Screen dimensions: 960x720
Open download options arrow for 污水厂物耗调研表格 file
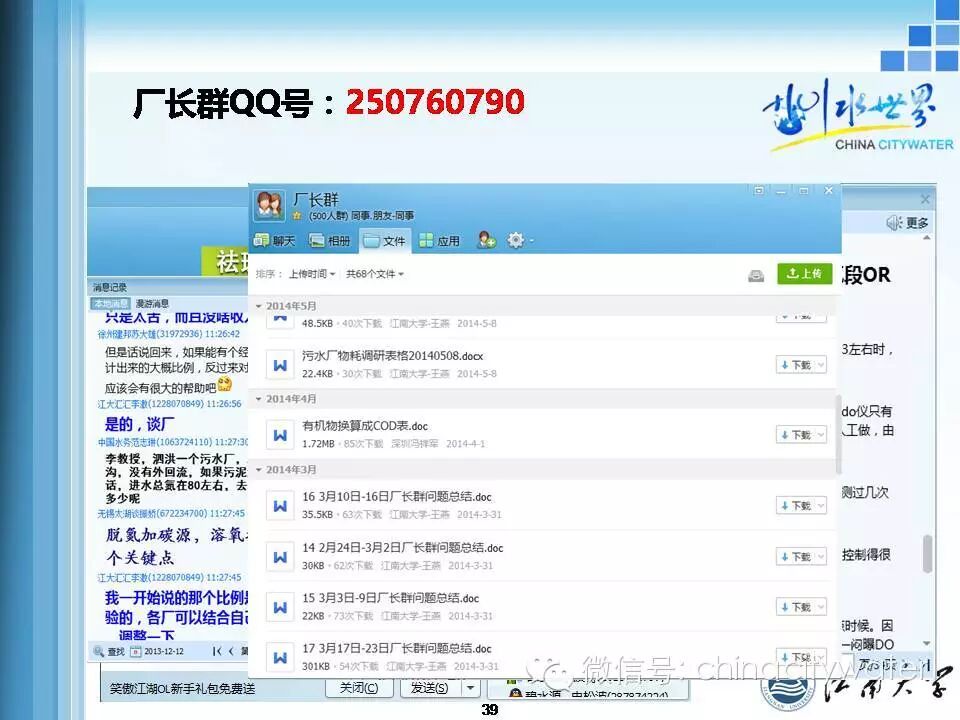pos(821,365)
